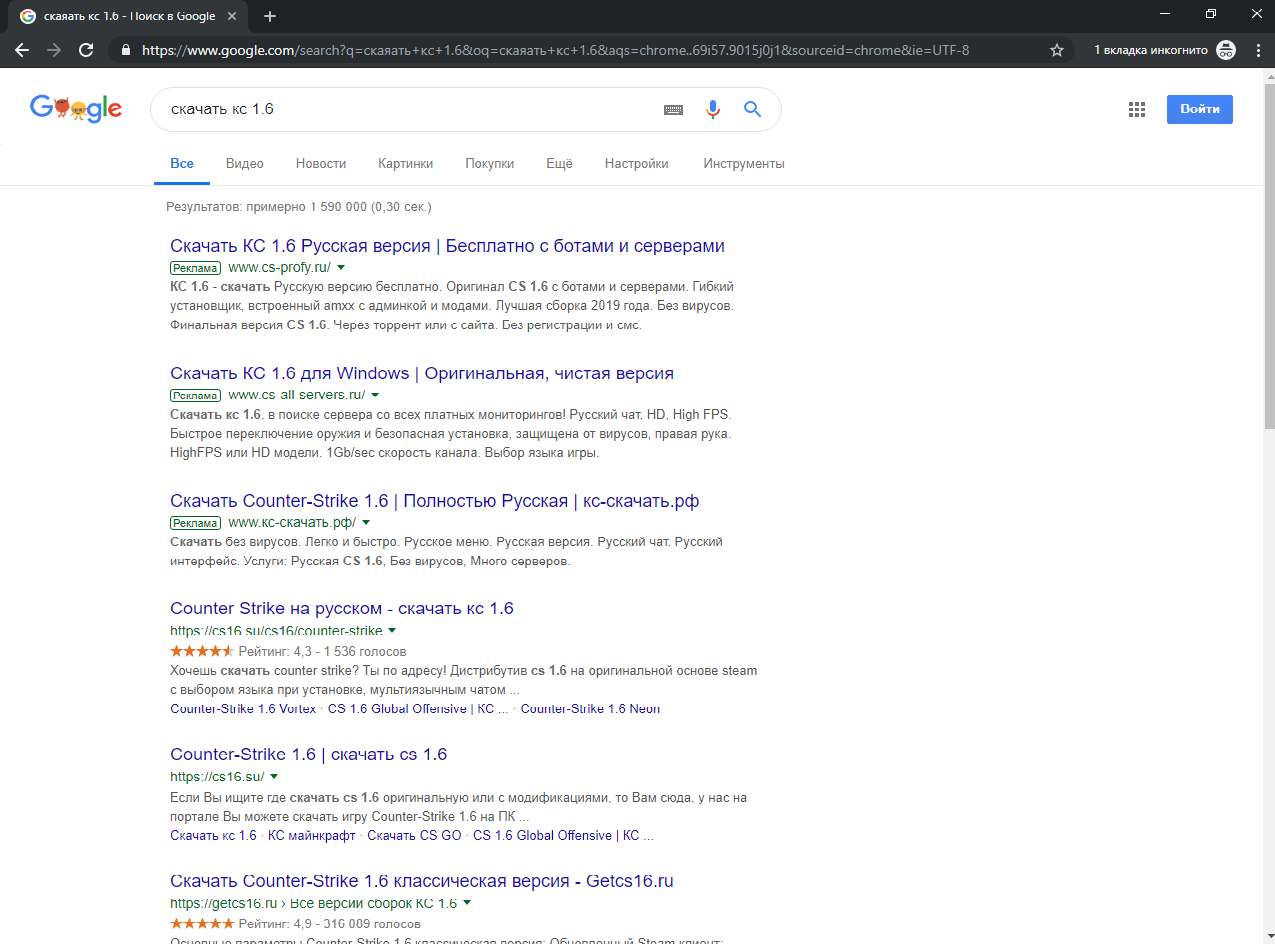Open the on-screen keyboard icon
1275x944 pixels.
673,110
